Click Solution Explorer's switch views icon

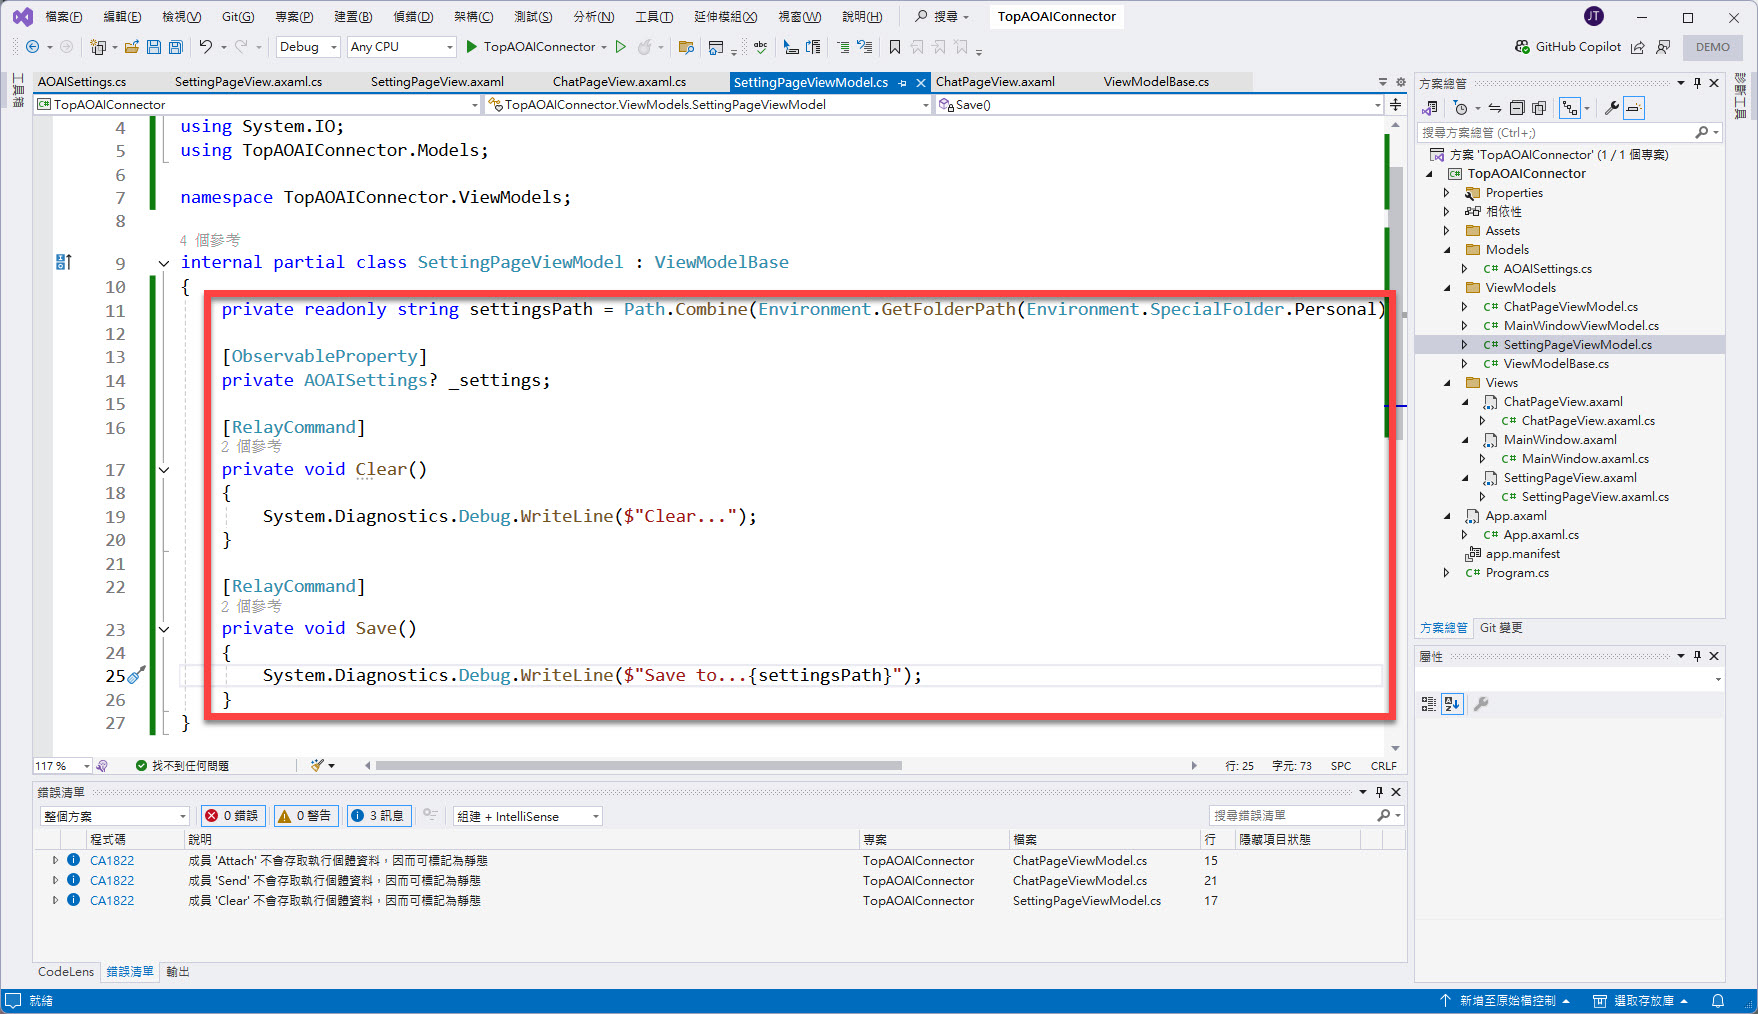(x=1430, y=108)
